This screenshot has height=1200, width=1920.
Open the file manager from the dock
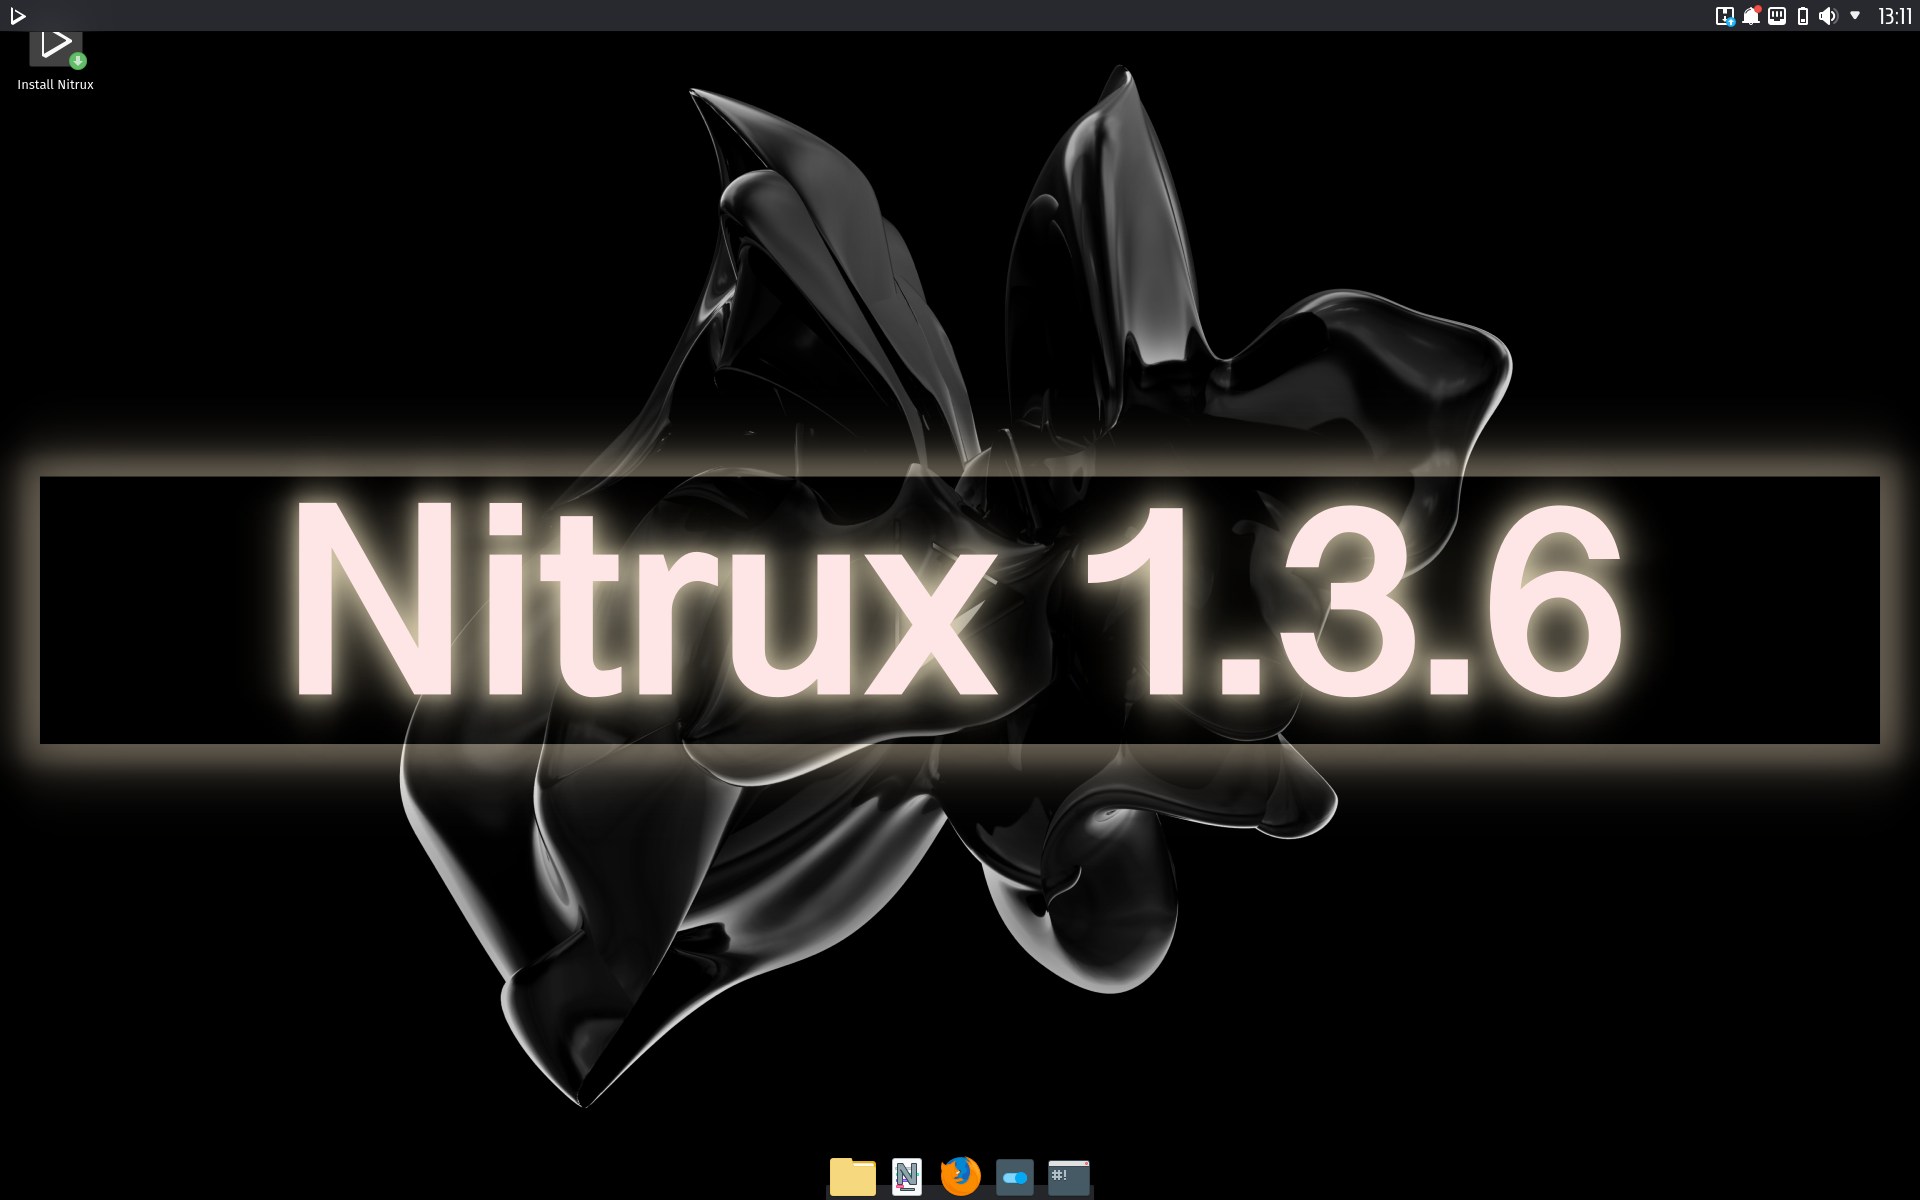click(853, 1177)
